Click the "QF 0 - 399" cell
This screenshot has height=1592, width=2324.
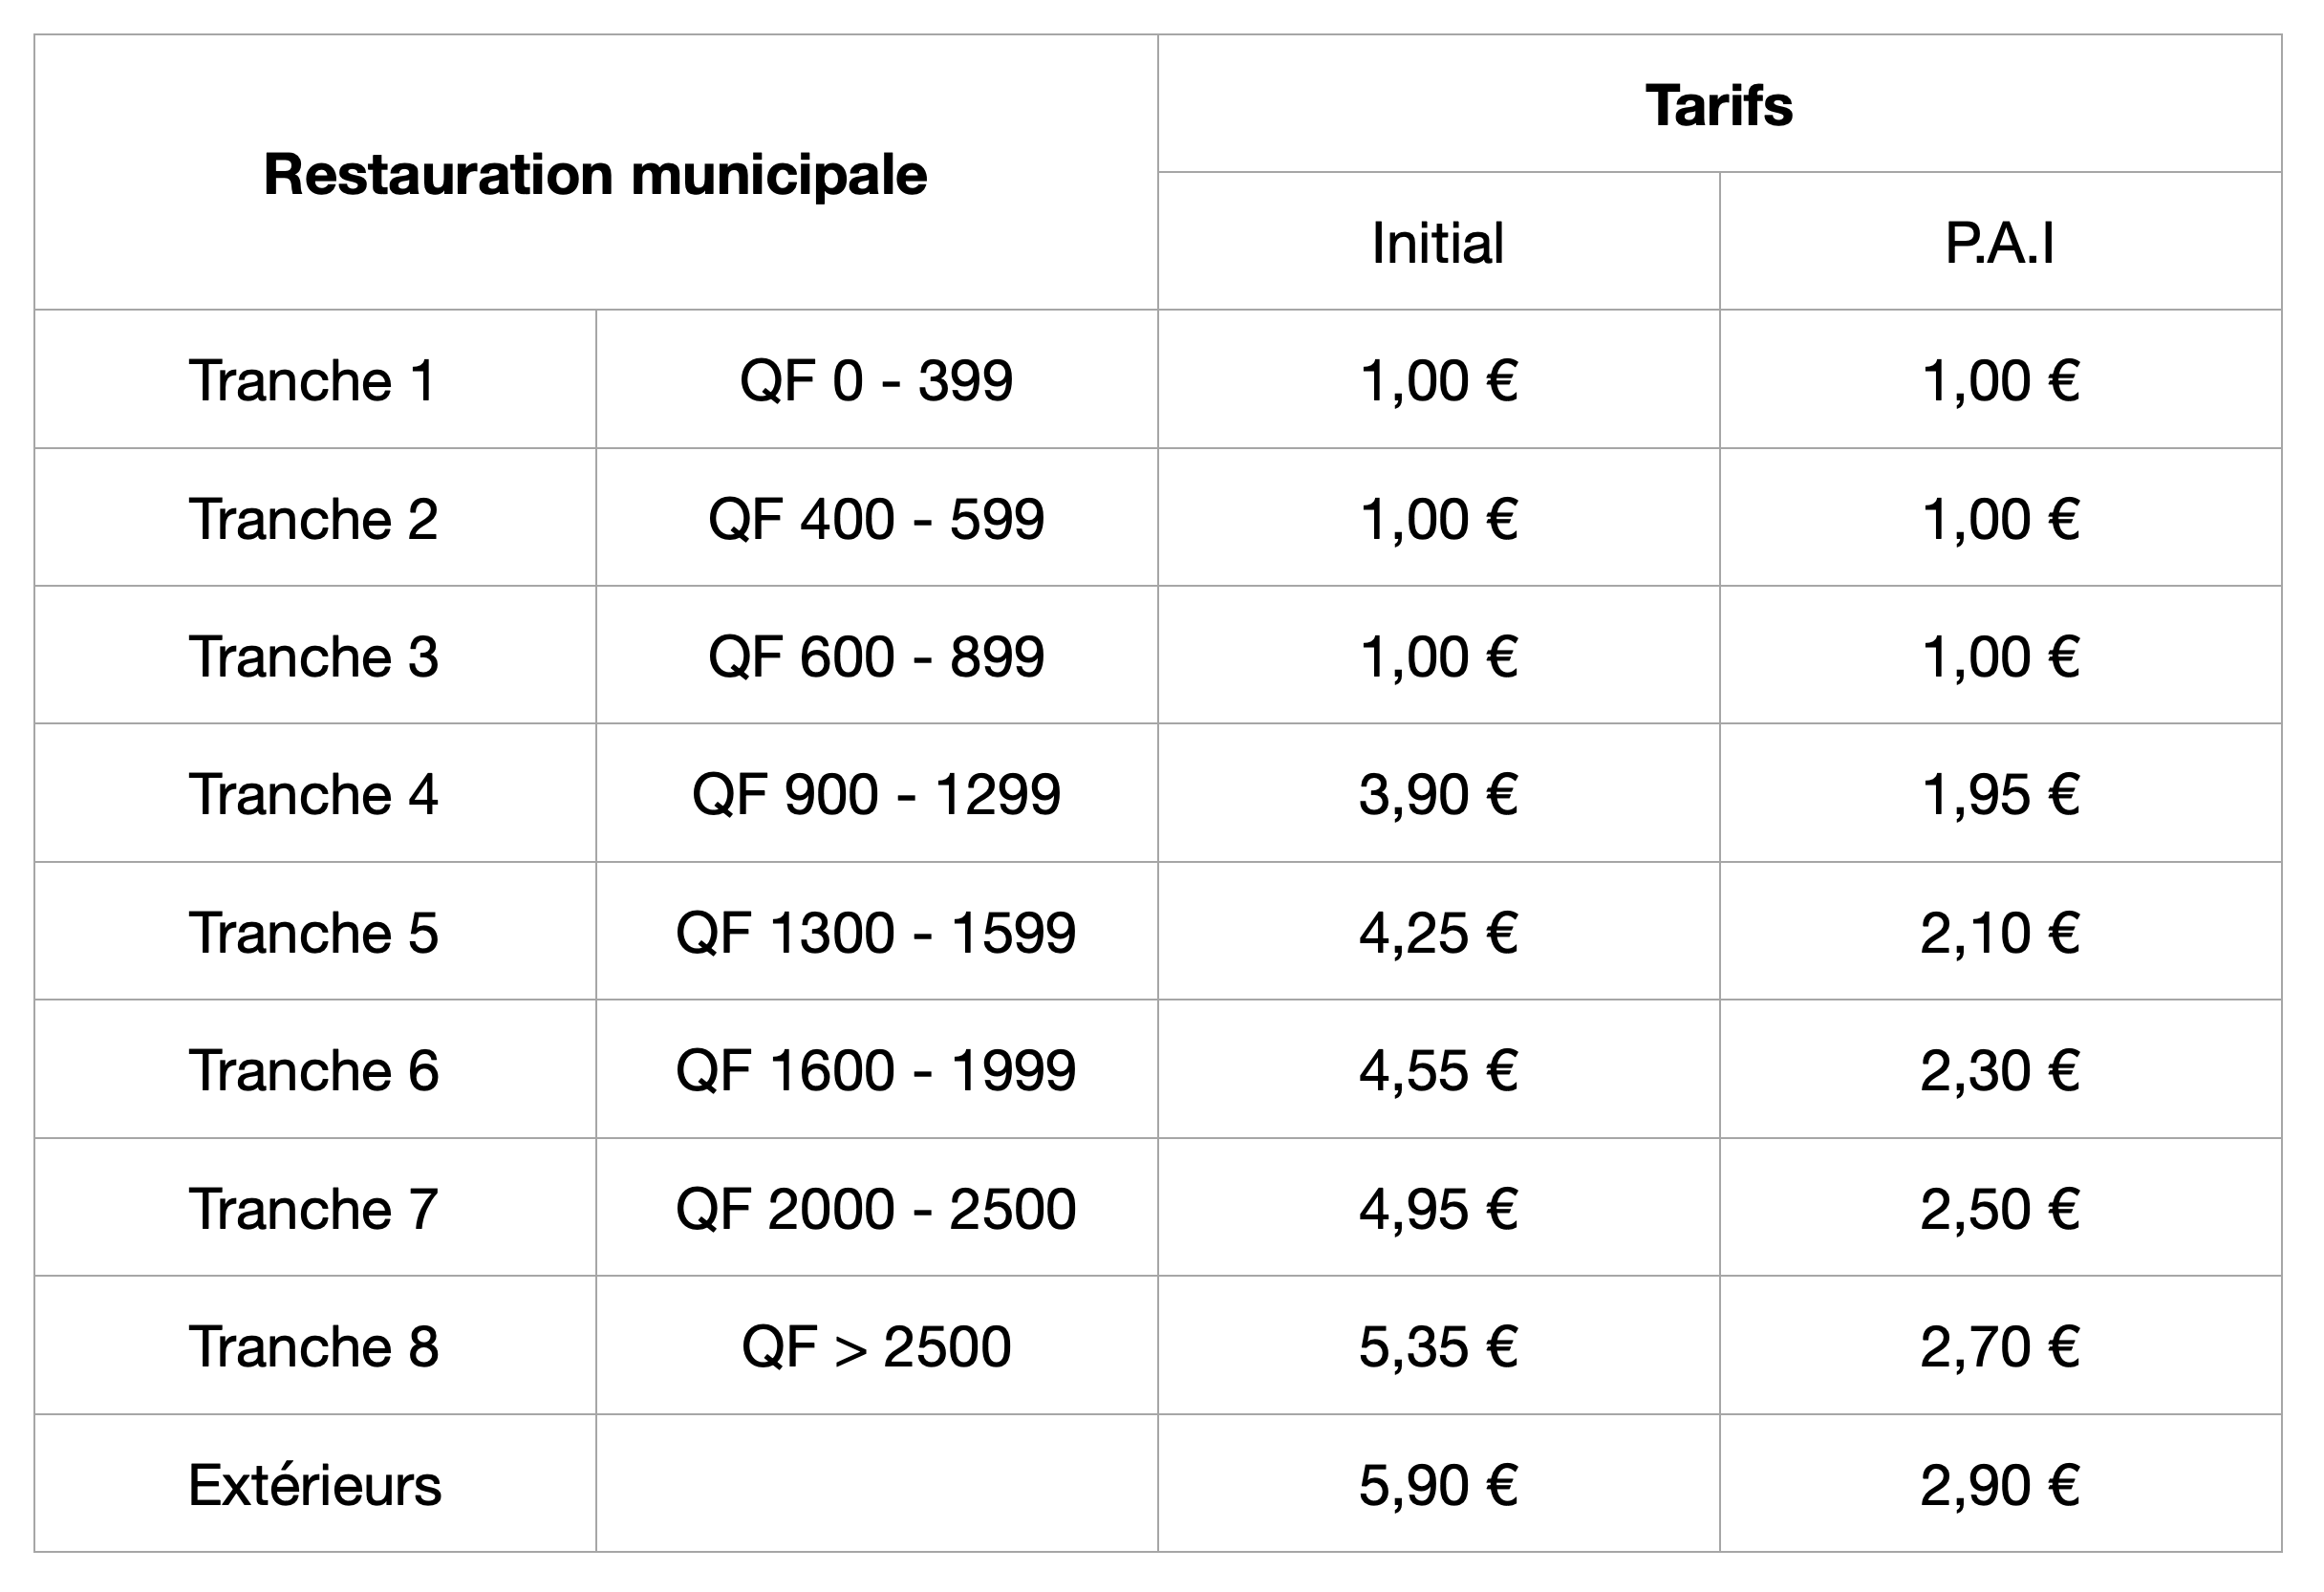click(876, 381)
